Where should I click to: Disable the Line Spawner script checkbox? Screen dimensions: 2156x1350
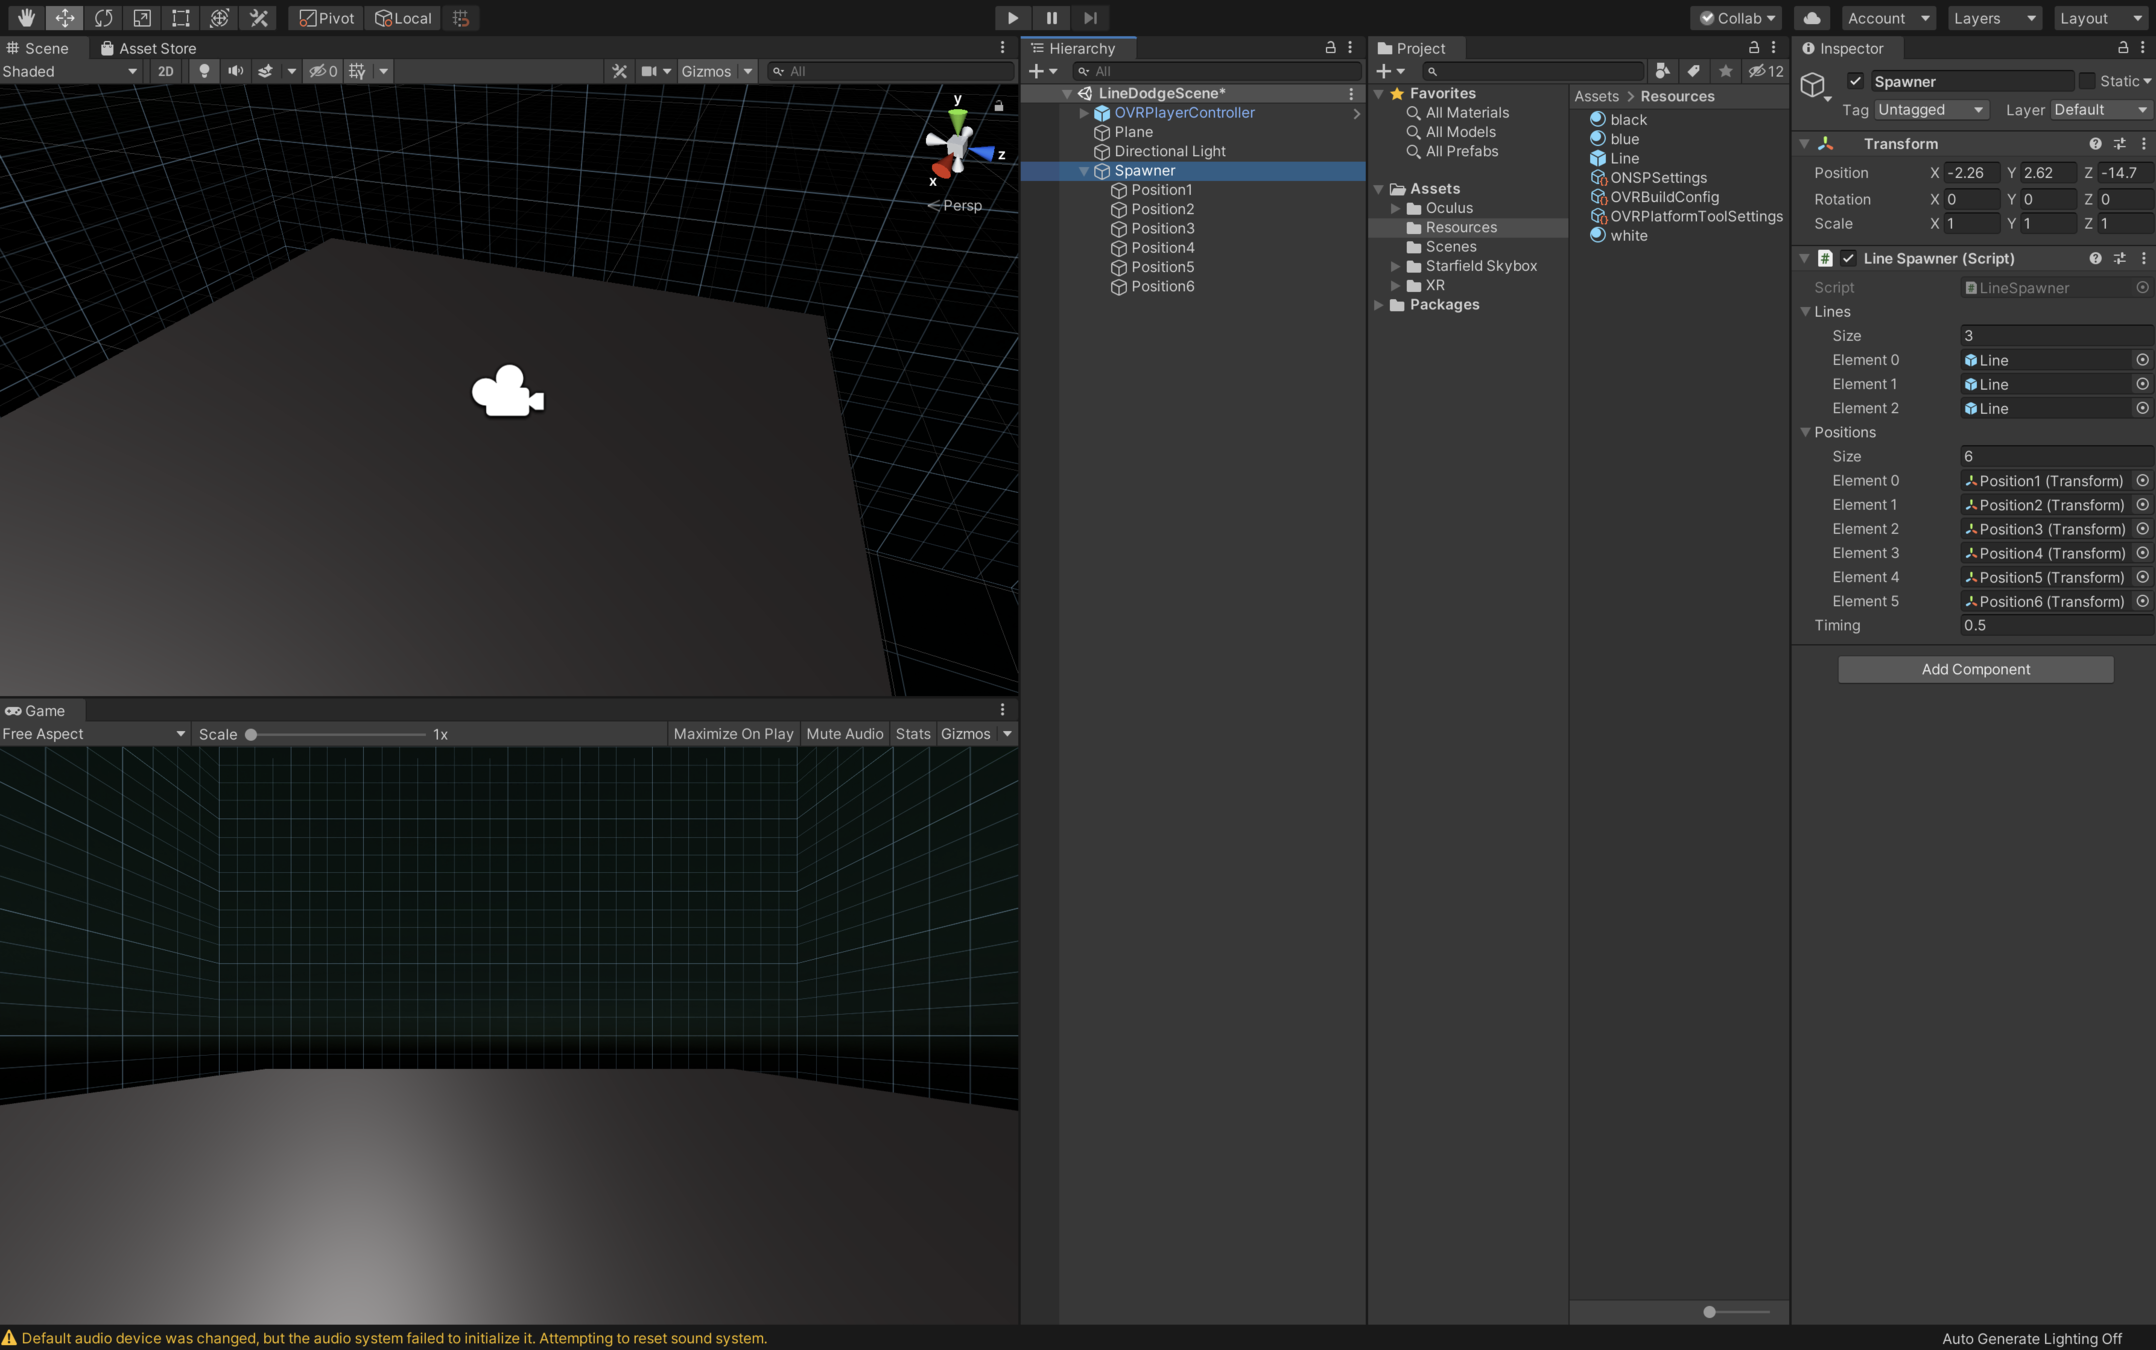click(1848, 259)
